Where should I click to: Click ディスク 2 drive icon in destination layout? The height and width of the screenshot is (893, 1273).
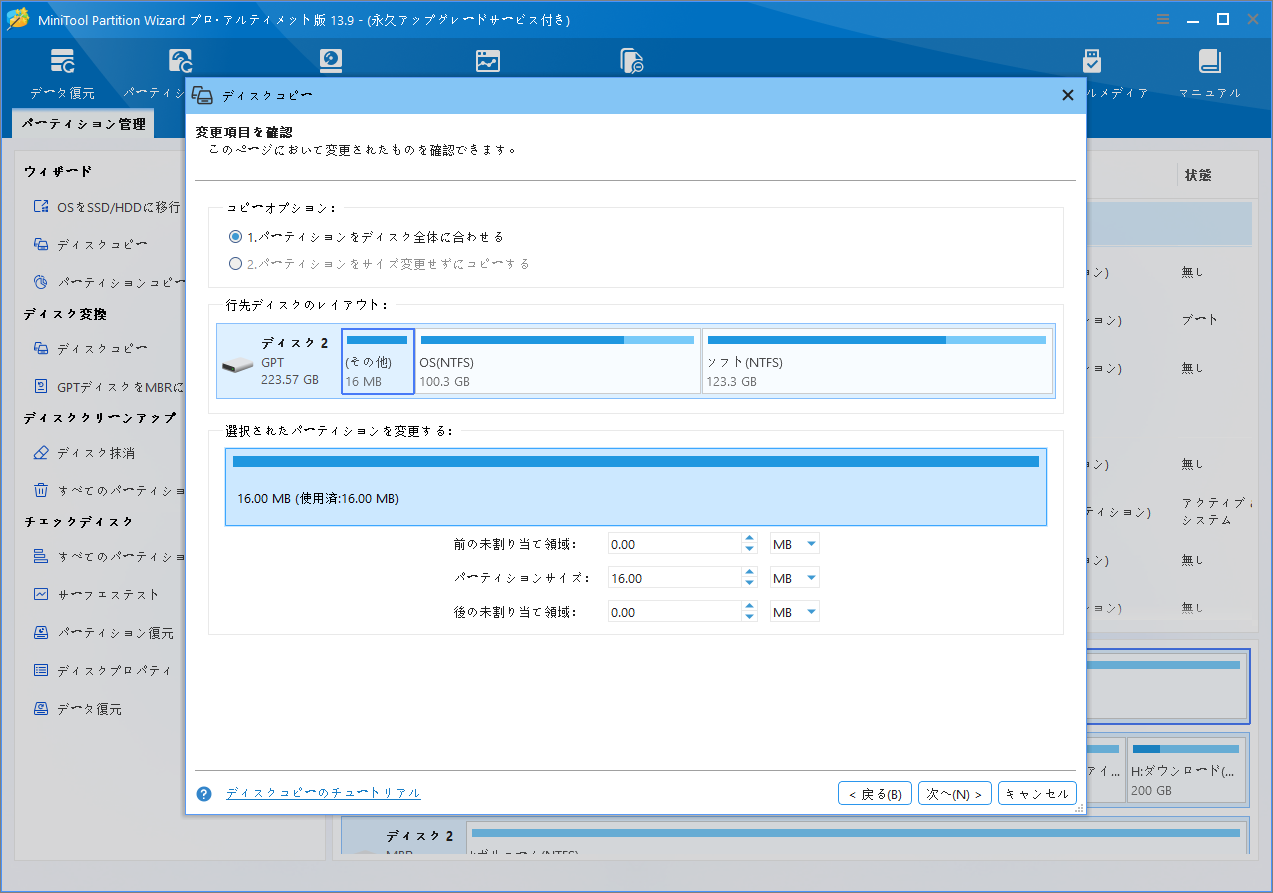[237, 366]
